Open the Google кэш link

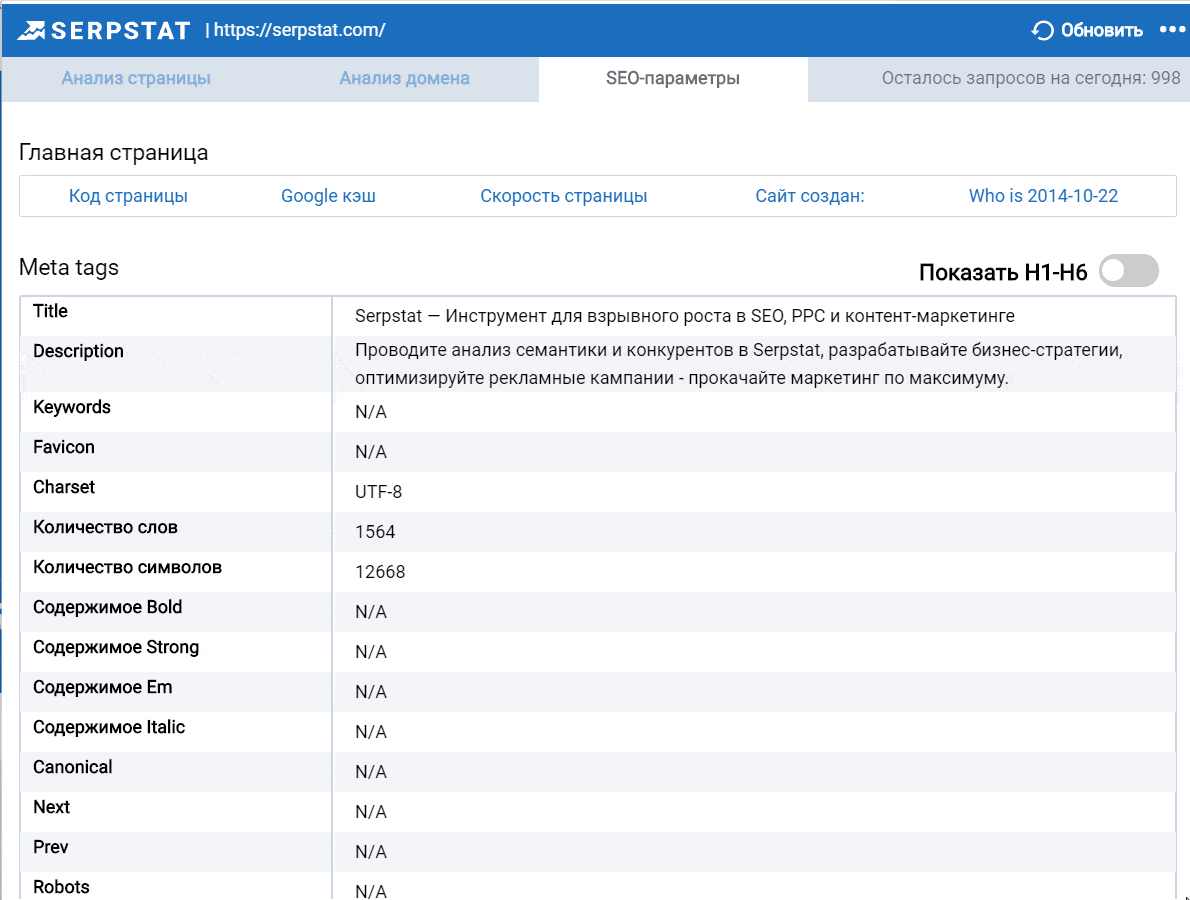coord(329,196)
